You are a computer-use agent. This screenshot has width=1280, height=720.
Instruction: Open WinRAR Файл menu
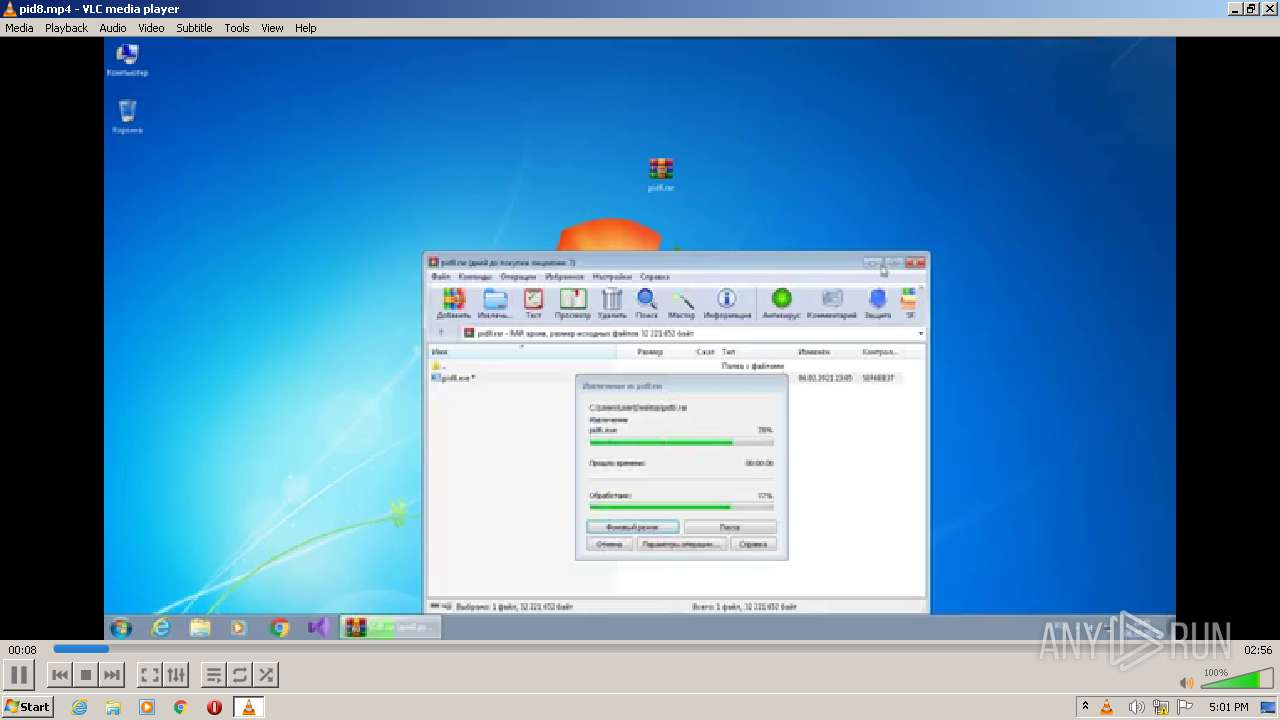pos(440,277)
